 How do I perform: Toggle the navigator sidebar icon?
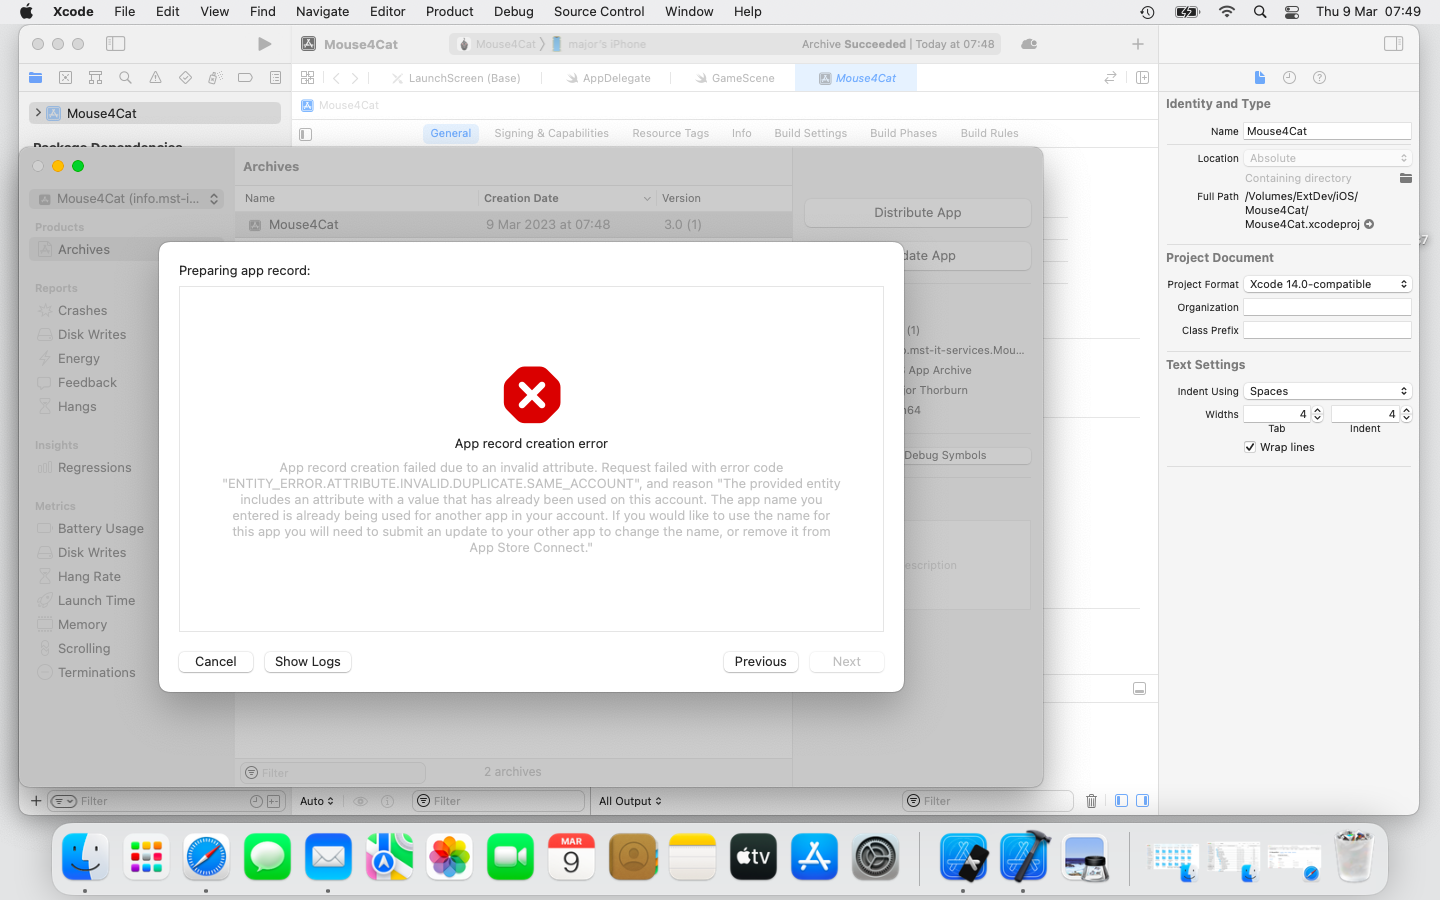tap(116, 44)
